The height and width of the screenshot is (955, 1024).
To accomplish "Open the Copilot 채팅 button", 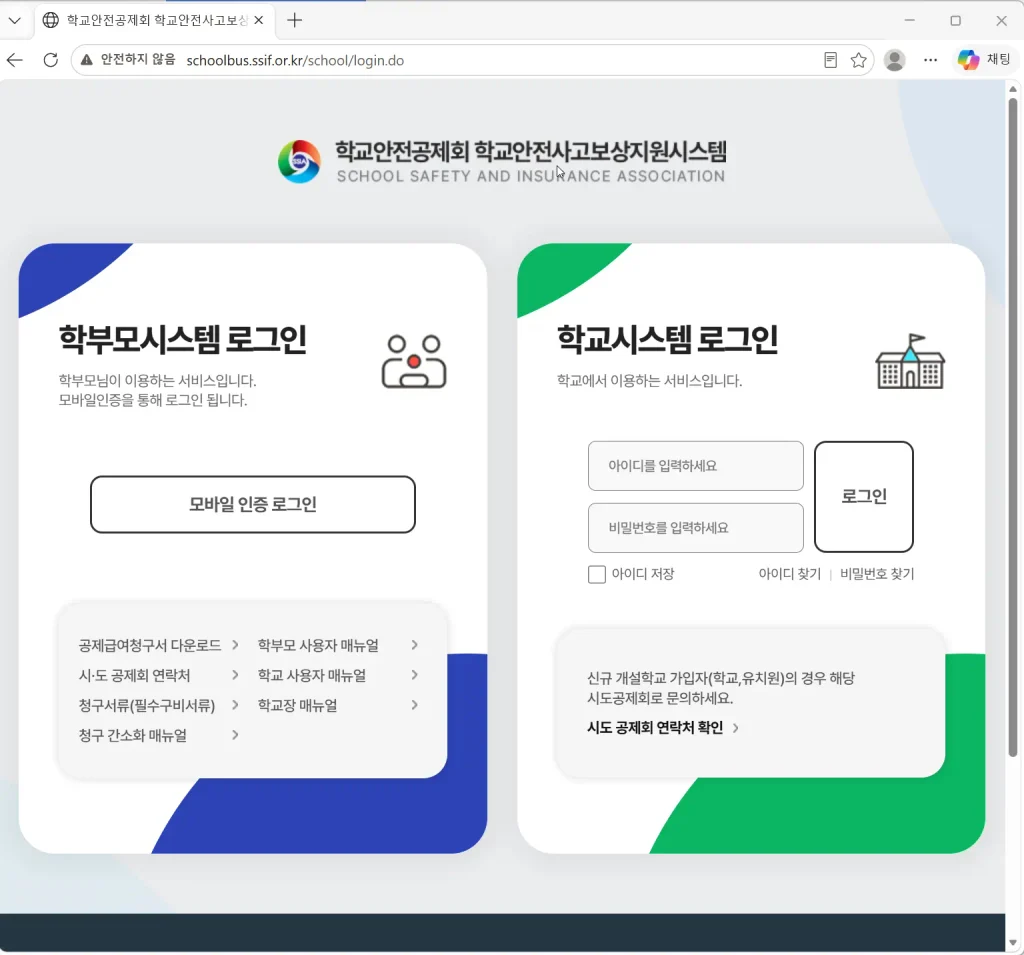I will [984, 60].
